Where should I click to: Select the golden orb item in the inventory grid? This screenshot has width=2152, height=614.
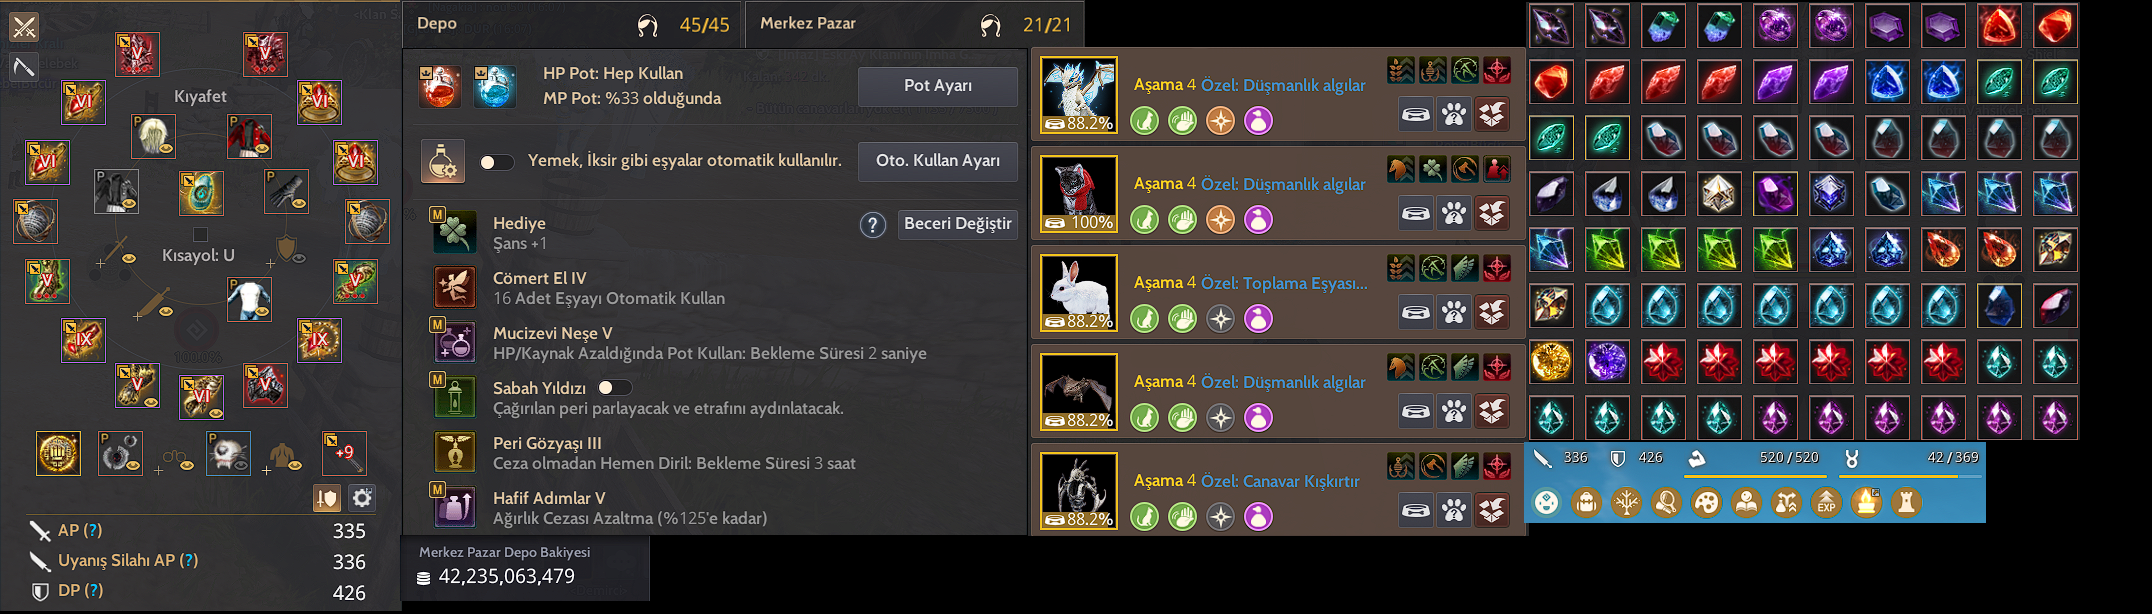tap(1551, 361)
